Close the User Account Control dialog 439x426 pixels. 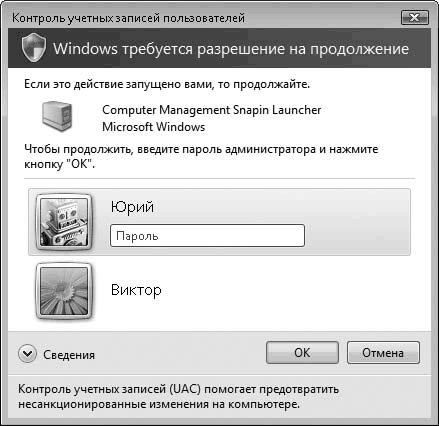click(x=414, y=17)
